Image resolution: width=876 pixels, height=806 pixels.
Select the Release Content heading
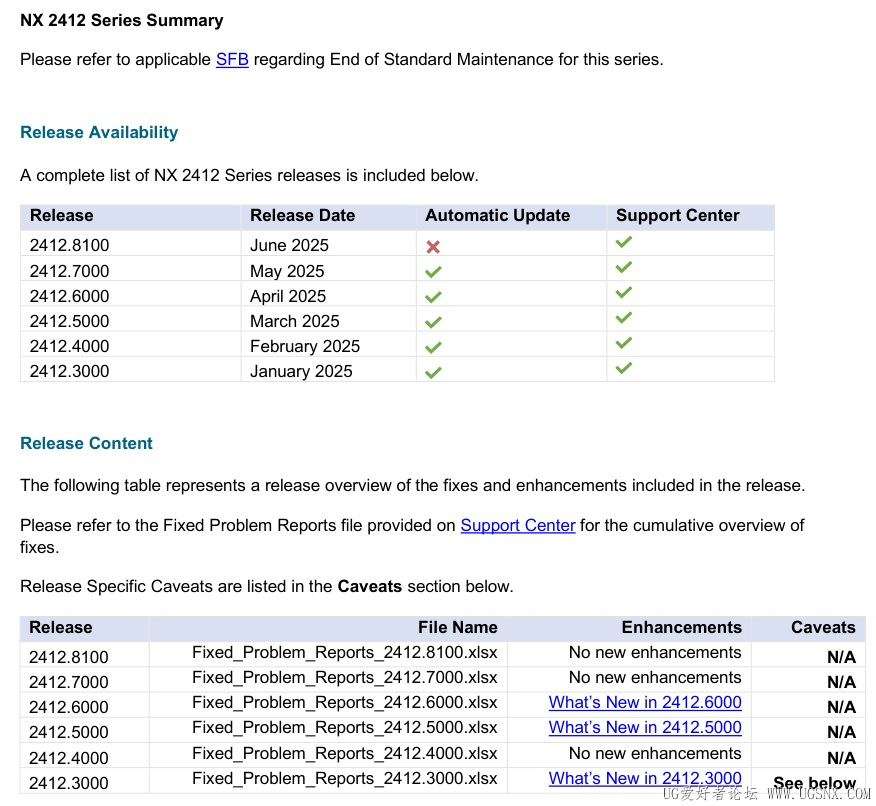(86, 443)
